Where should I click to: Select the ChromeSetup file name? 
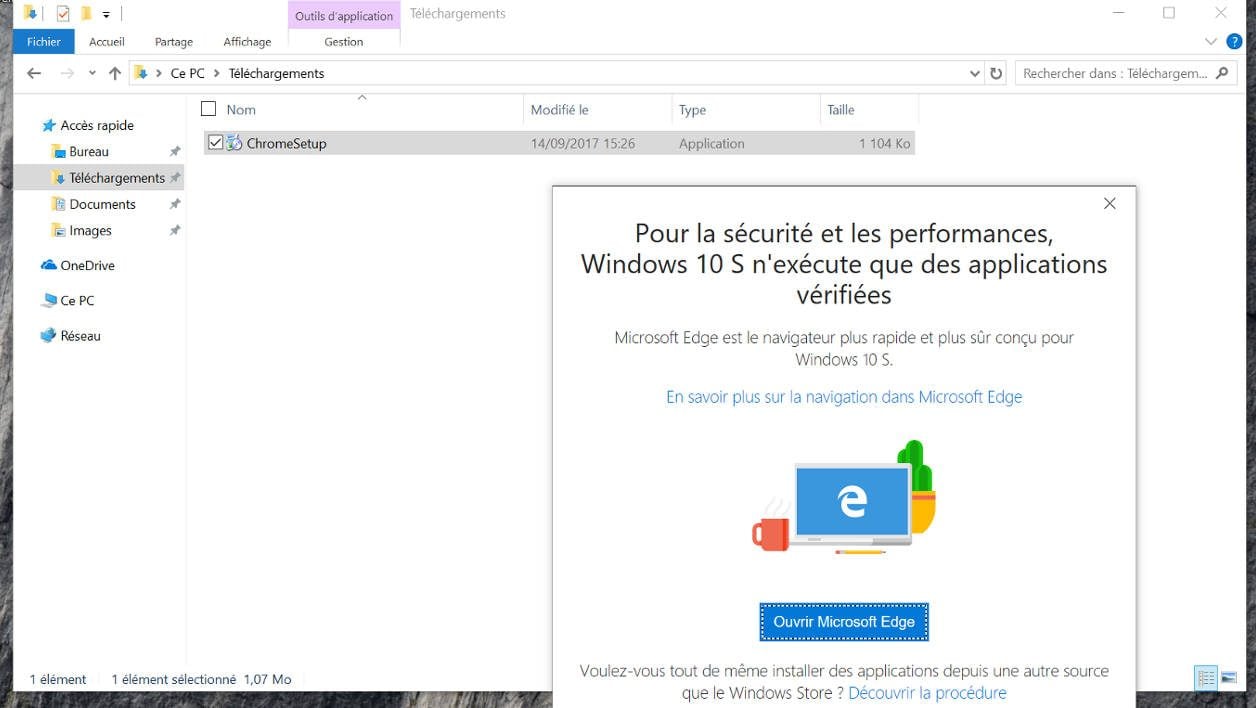[286, 143]
